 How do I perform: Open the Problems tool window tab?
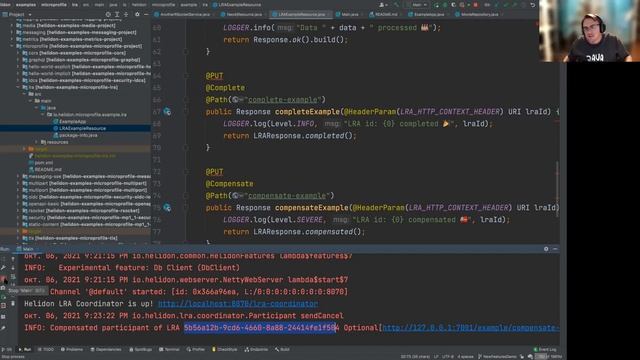point(72,349)
